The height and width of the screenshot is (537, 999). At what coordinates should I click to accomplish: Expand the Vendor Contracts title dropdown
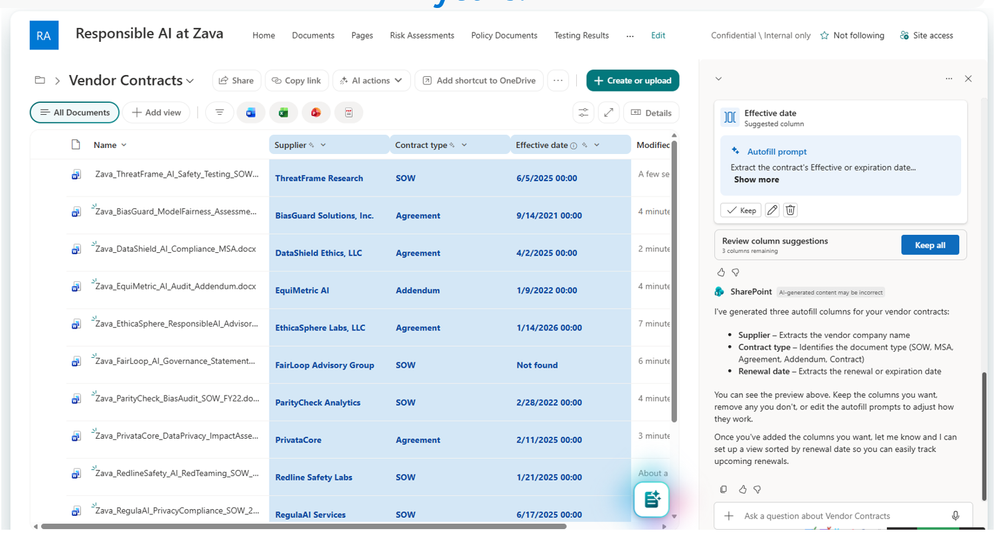point(190,81)
